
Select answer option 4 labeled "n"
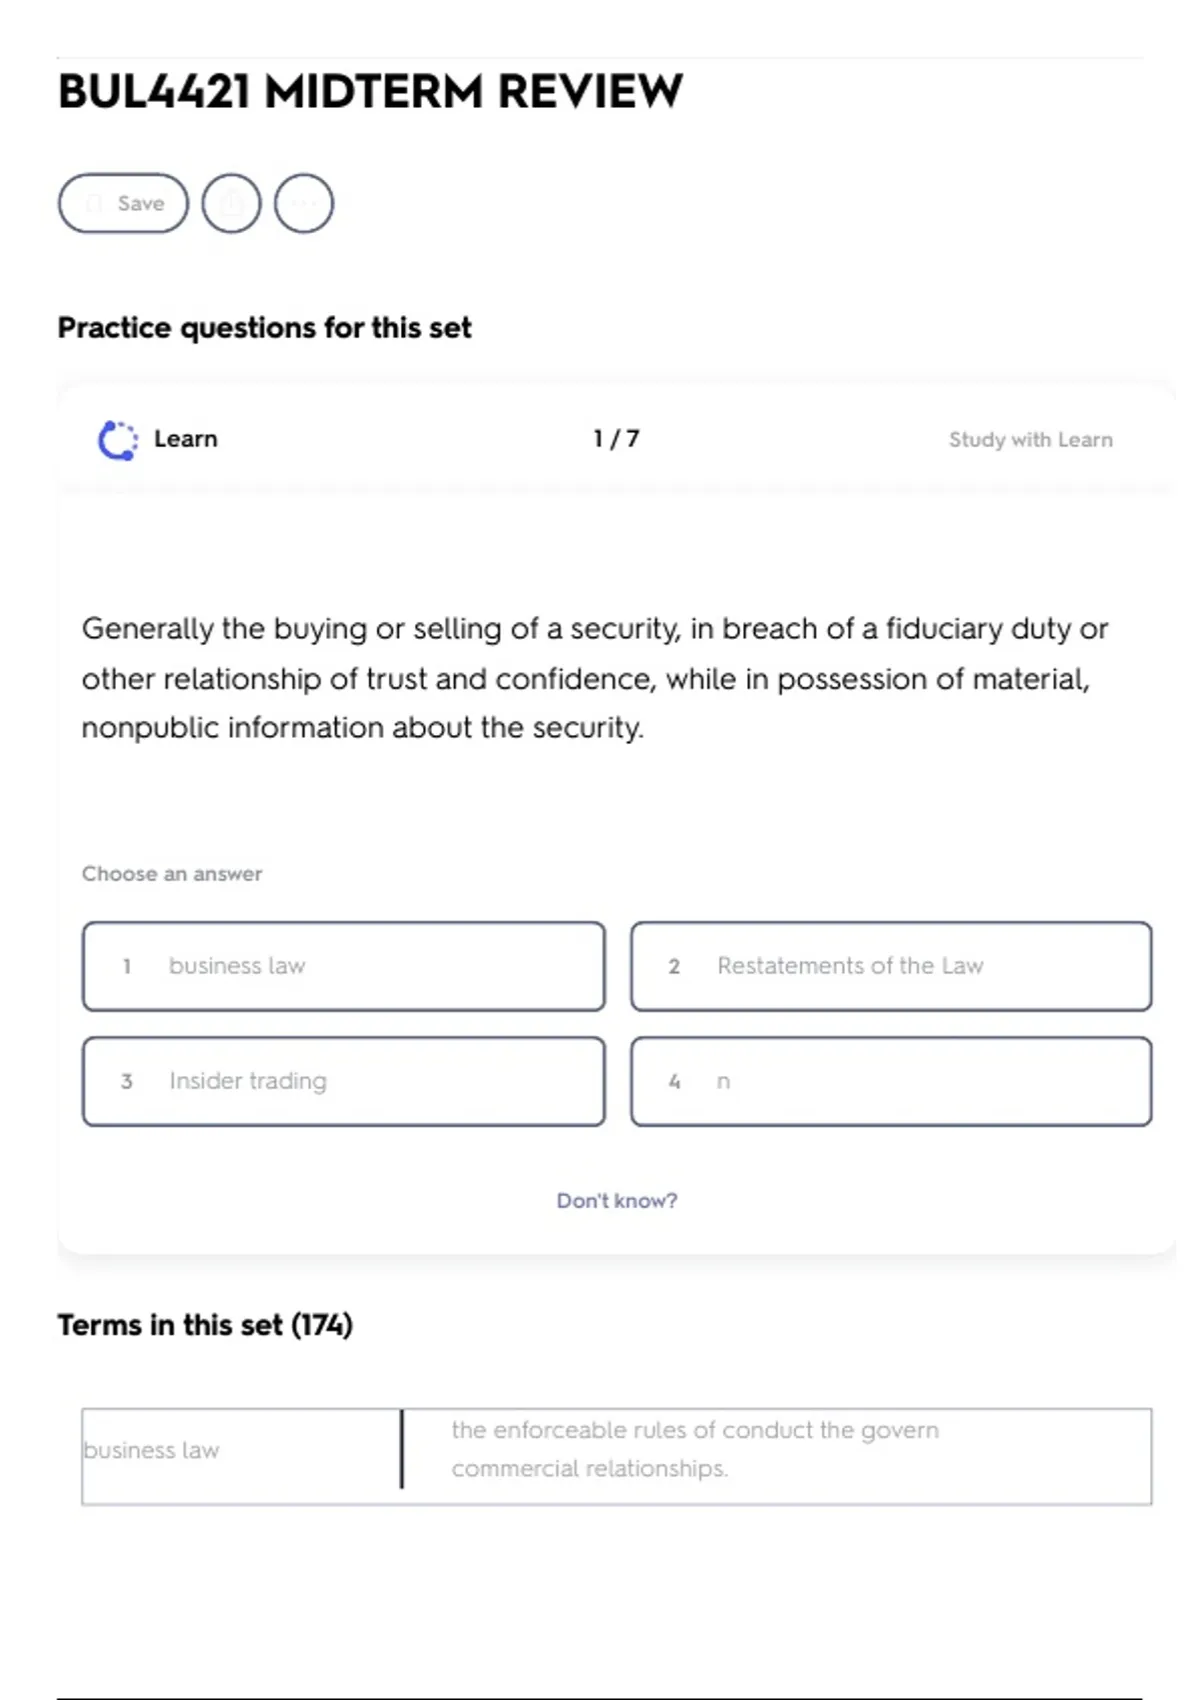[x=890, y=1081]
